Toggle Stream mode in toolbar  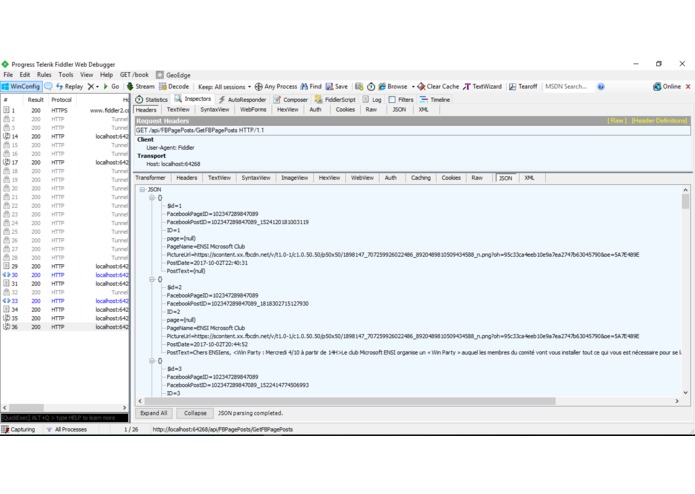[141, 86]
